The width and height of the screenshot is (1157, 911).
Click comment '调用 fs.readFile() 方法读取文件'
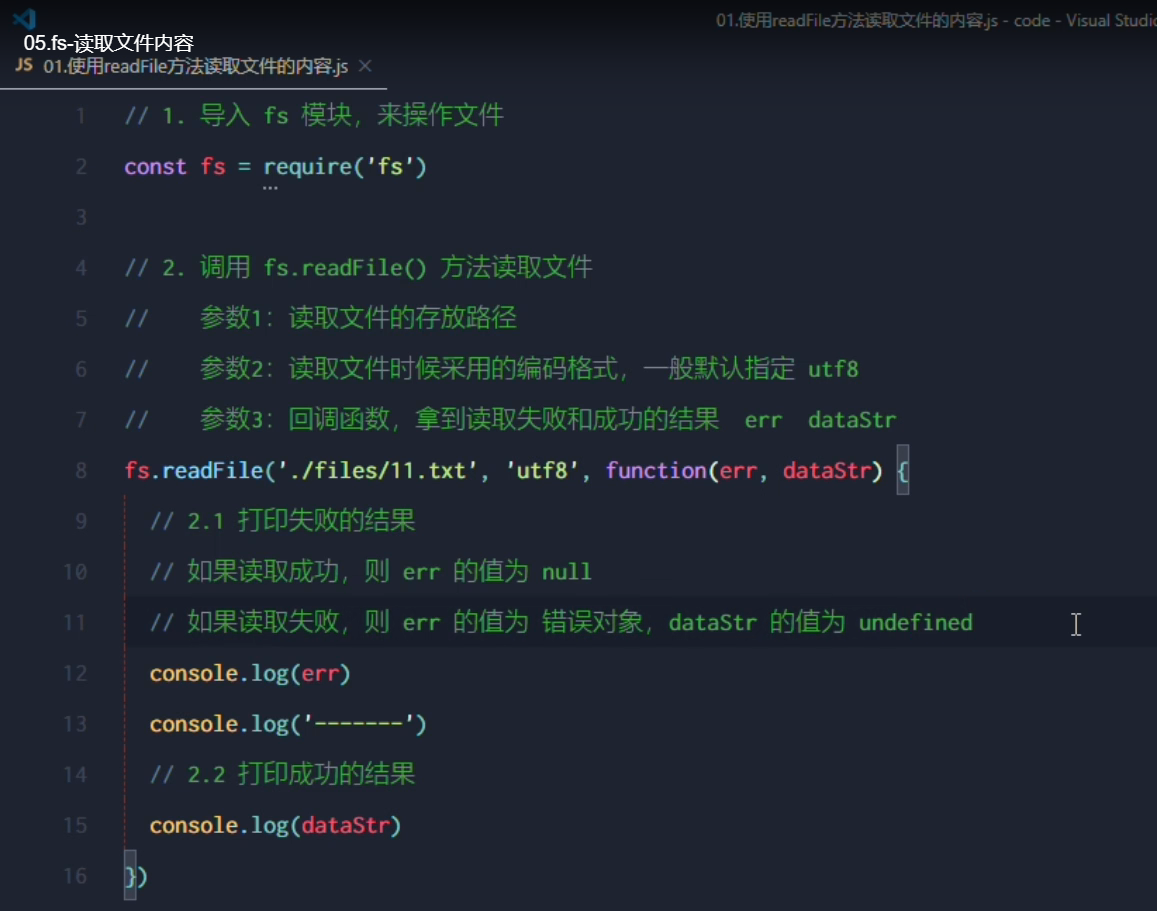[x=396, y=267]
